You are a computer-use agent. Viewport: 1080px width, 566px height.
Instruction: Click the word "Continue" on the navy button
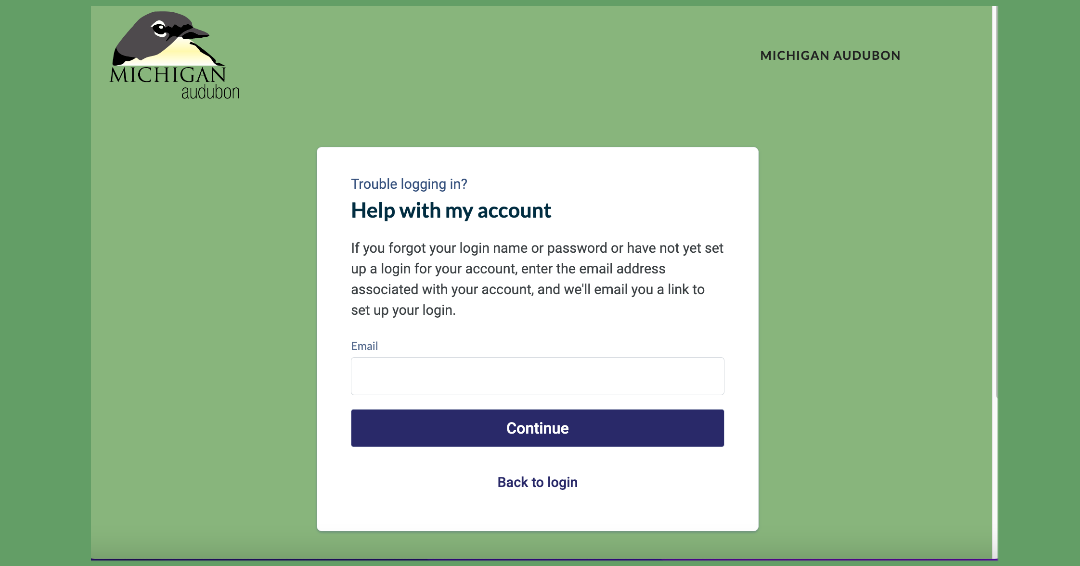[x=537, y=428]
